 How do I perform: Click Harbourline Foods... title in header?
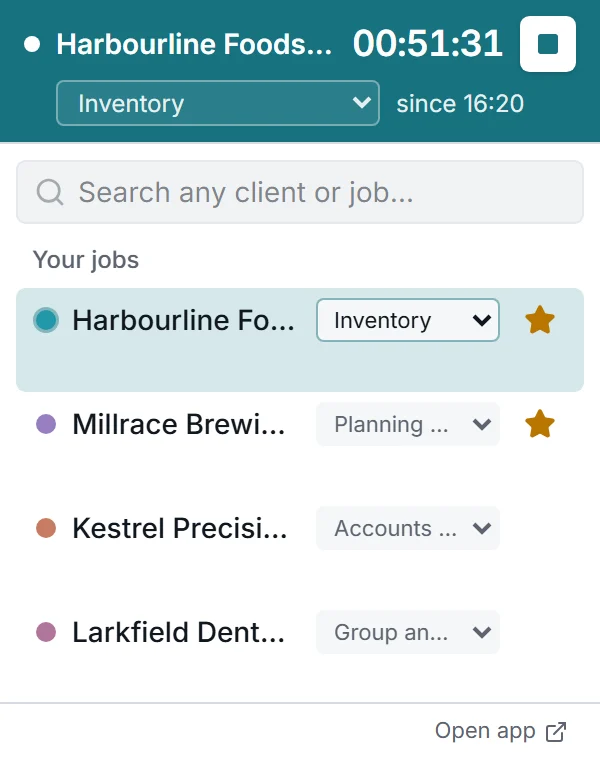[194, 44]
